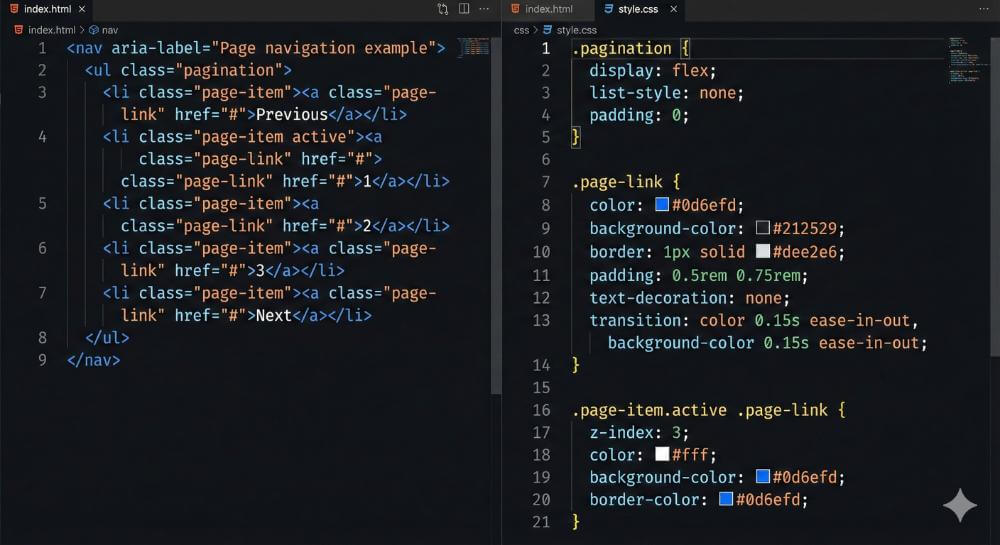The height and width of the screenshot is (545, 1000).
Task: Close the style.css tab
Action: [673, 9]
